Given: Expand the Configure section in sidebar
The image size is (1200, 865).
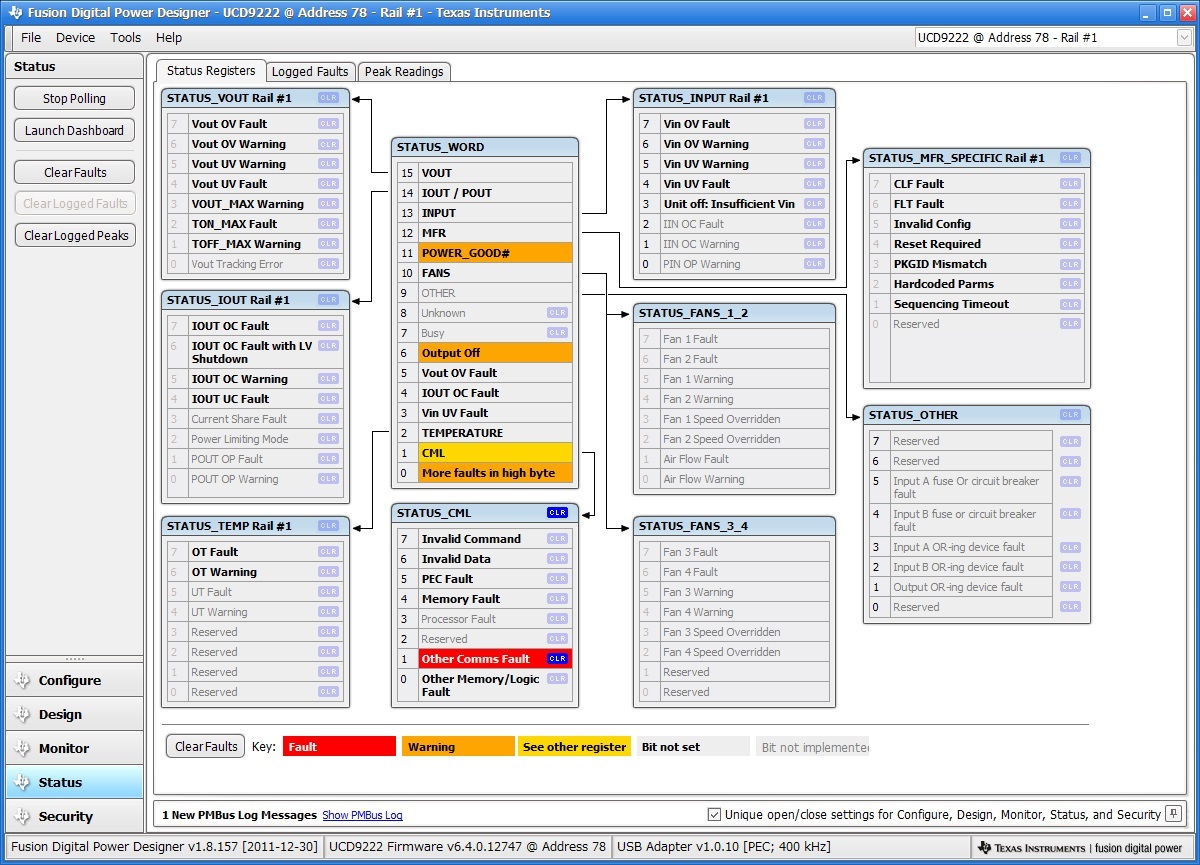Looking at the screenshot, I should click(75, 681).
